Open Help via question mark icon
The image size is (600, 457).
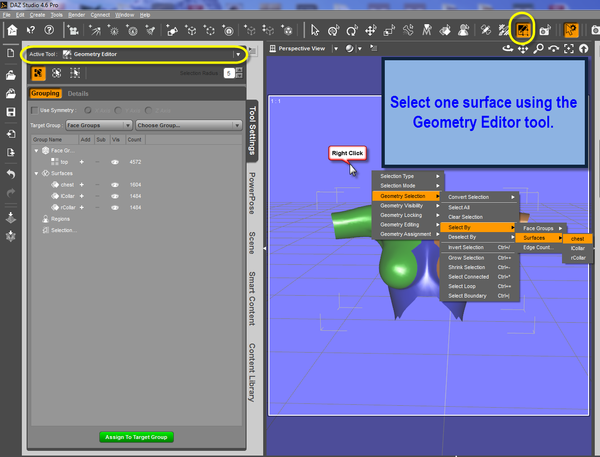49,30
